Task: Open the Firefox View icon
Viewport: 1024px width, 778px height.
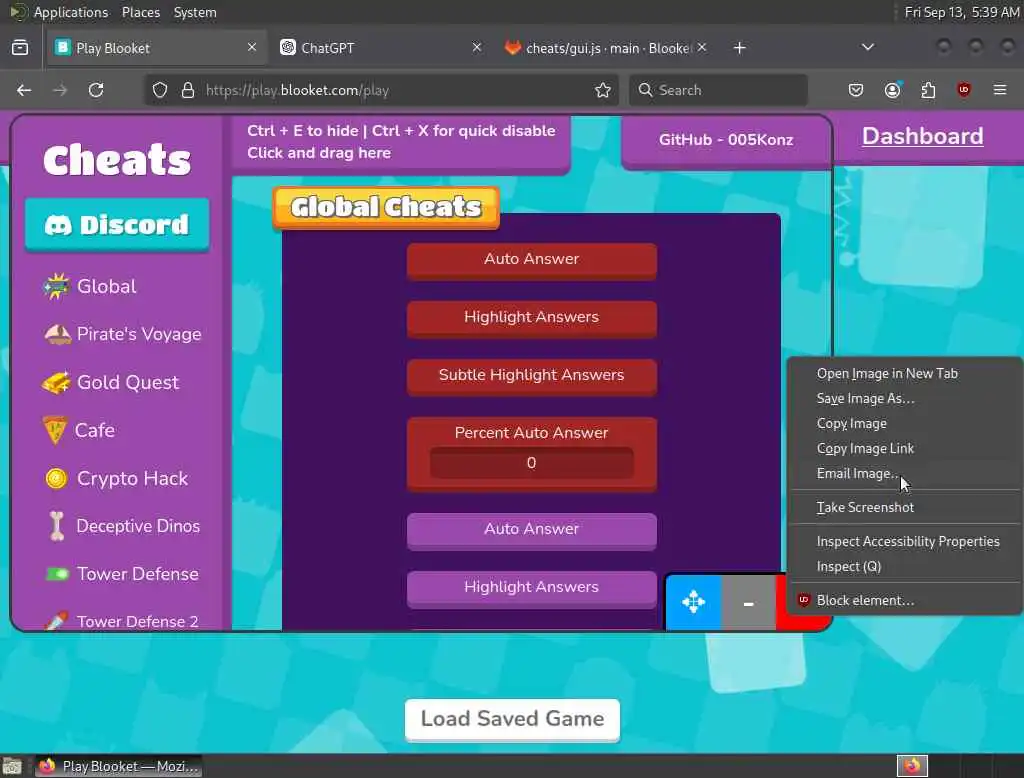Action: [20, 48]
